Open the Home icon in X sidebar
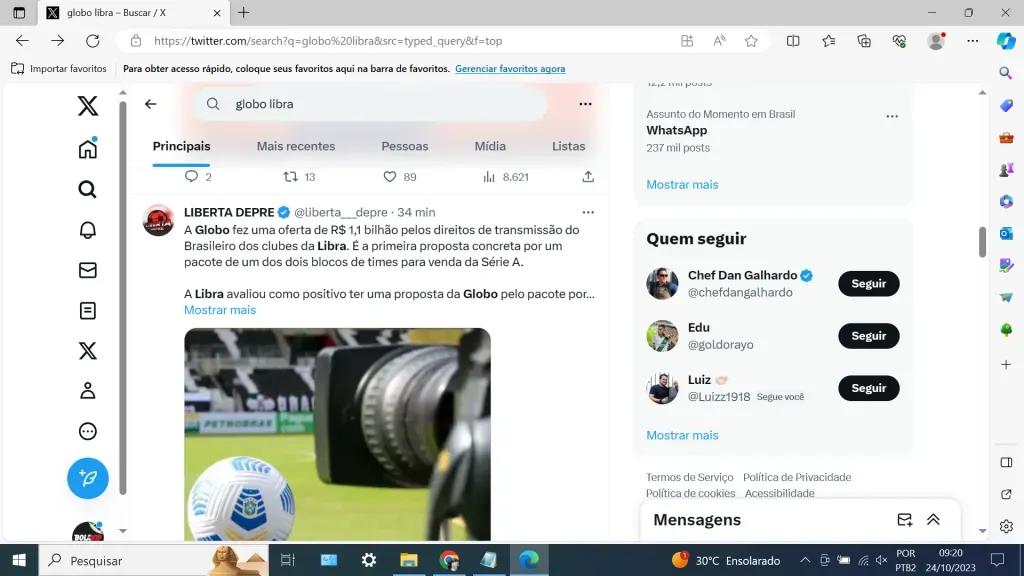This screenshot has width=1024, height=576. (x=88, y=149)
